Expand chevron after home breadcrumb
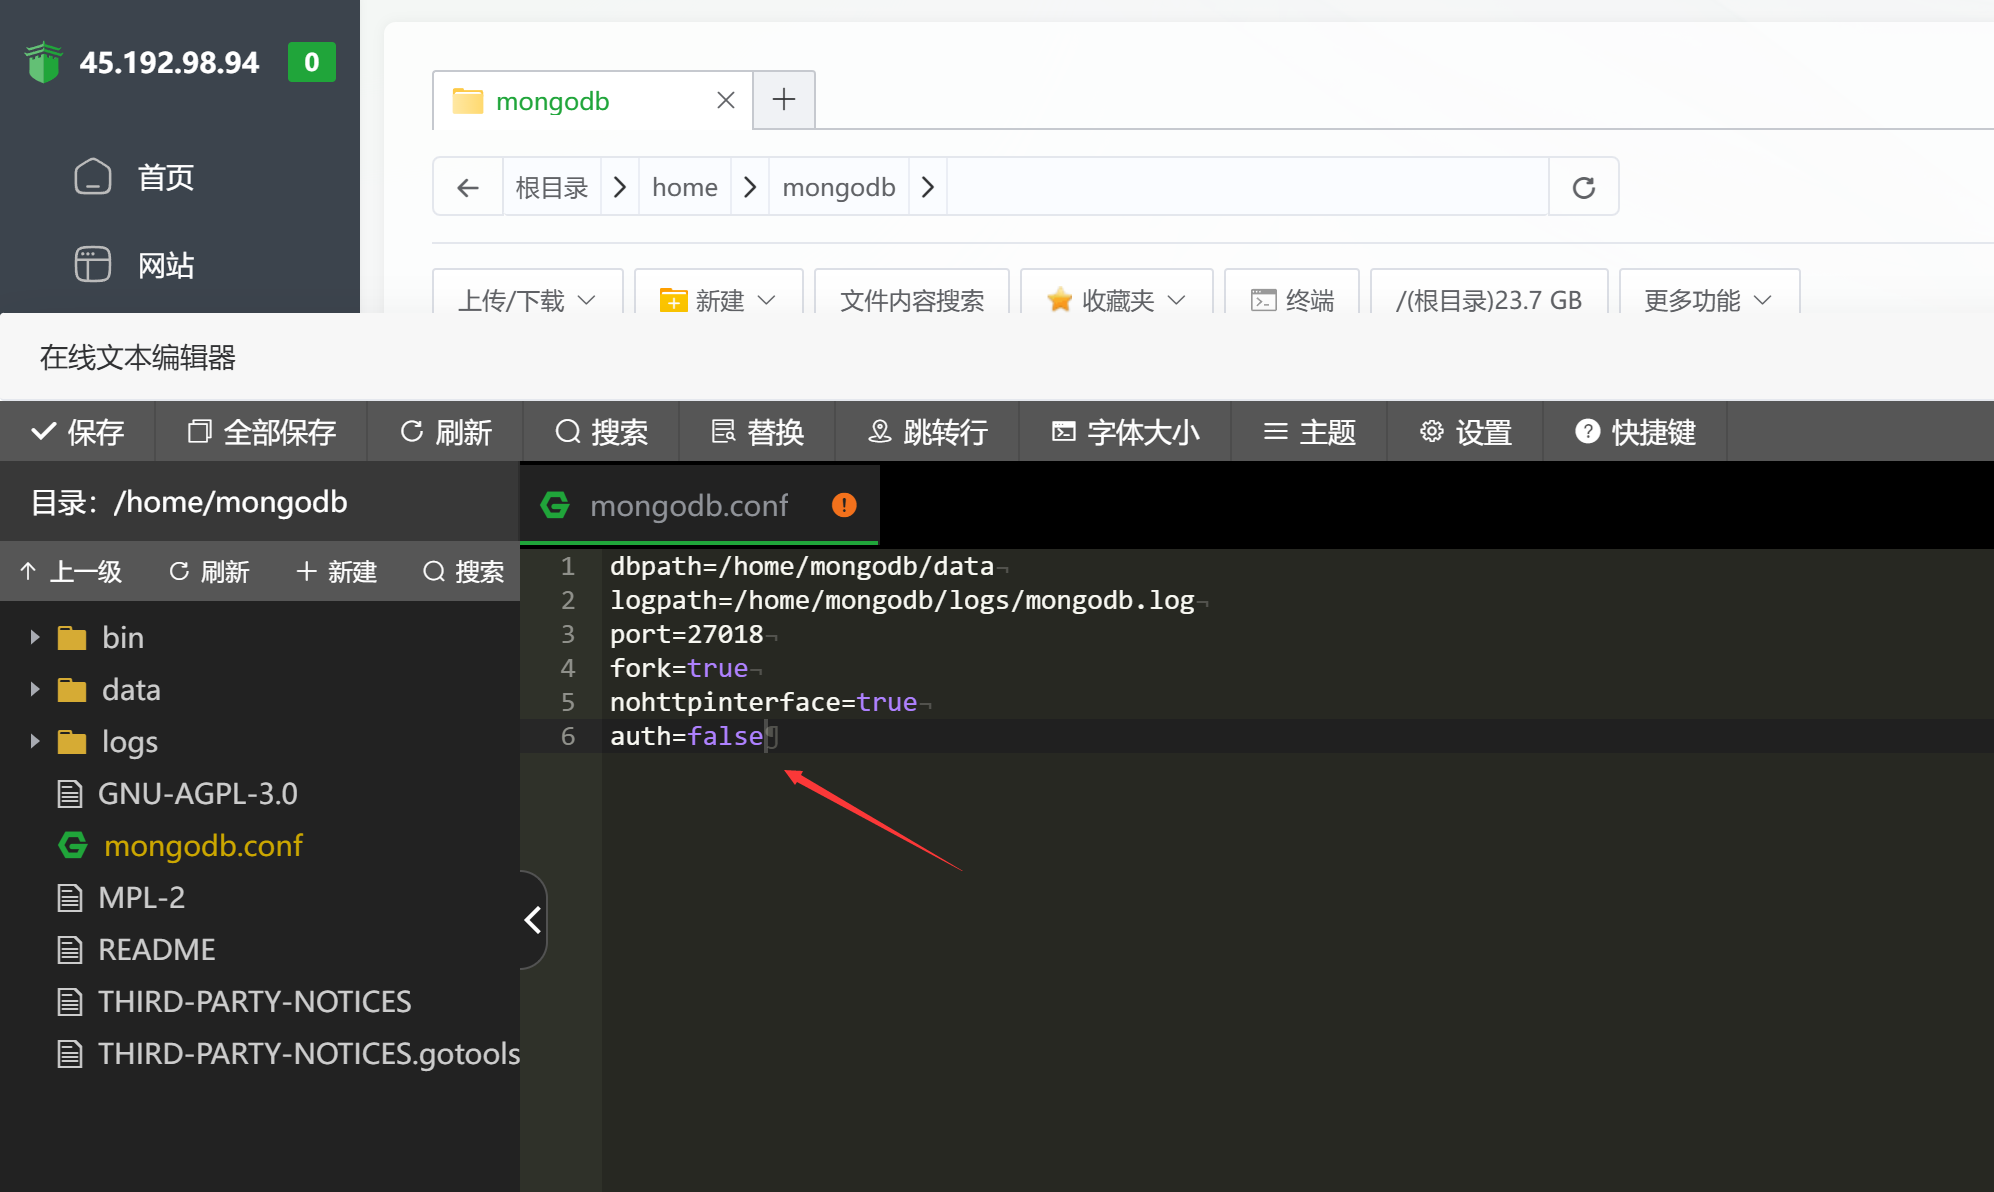Screen dimensions: 1994x1192 click(x=750, y=187)
